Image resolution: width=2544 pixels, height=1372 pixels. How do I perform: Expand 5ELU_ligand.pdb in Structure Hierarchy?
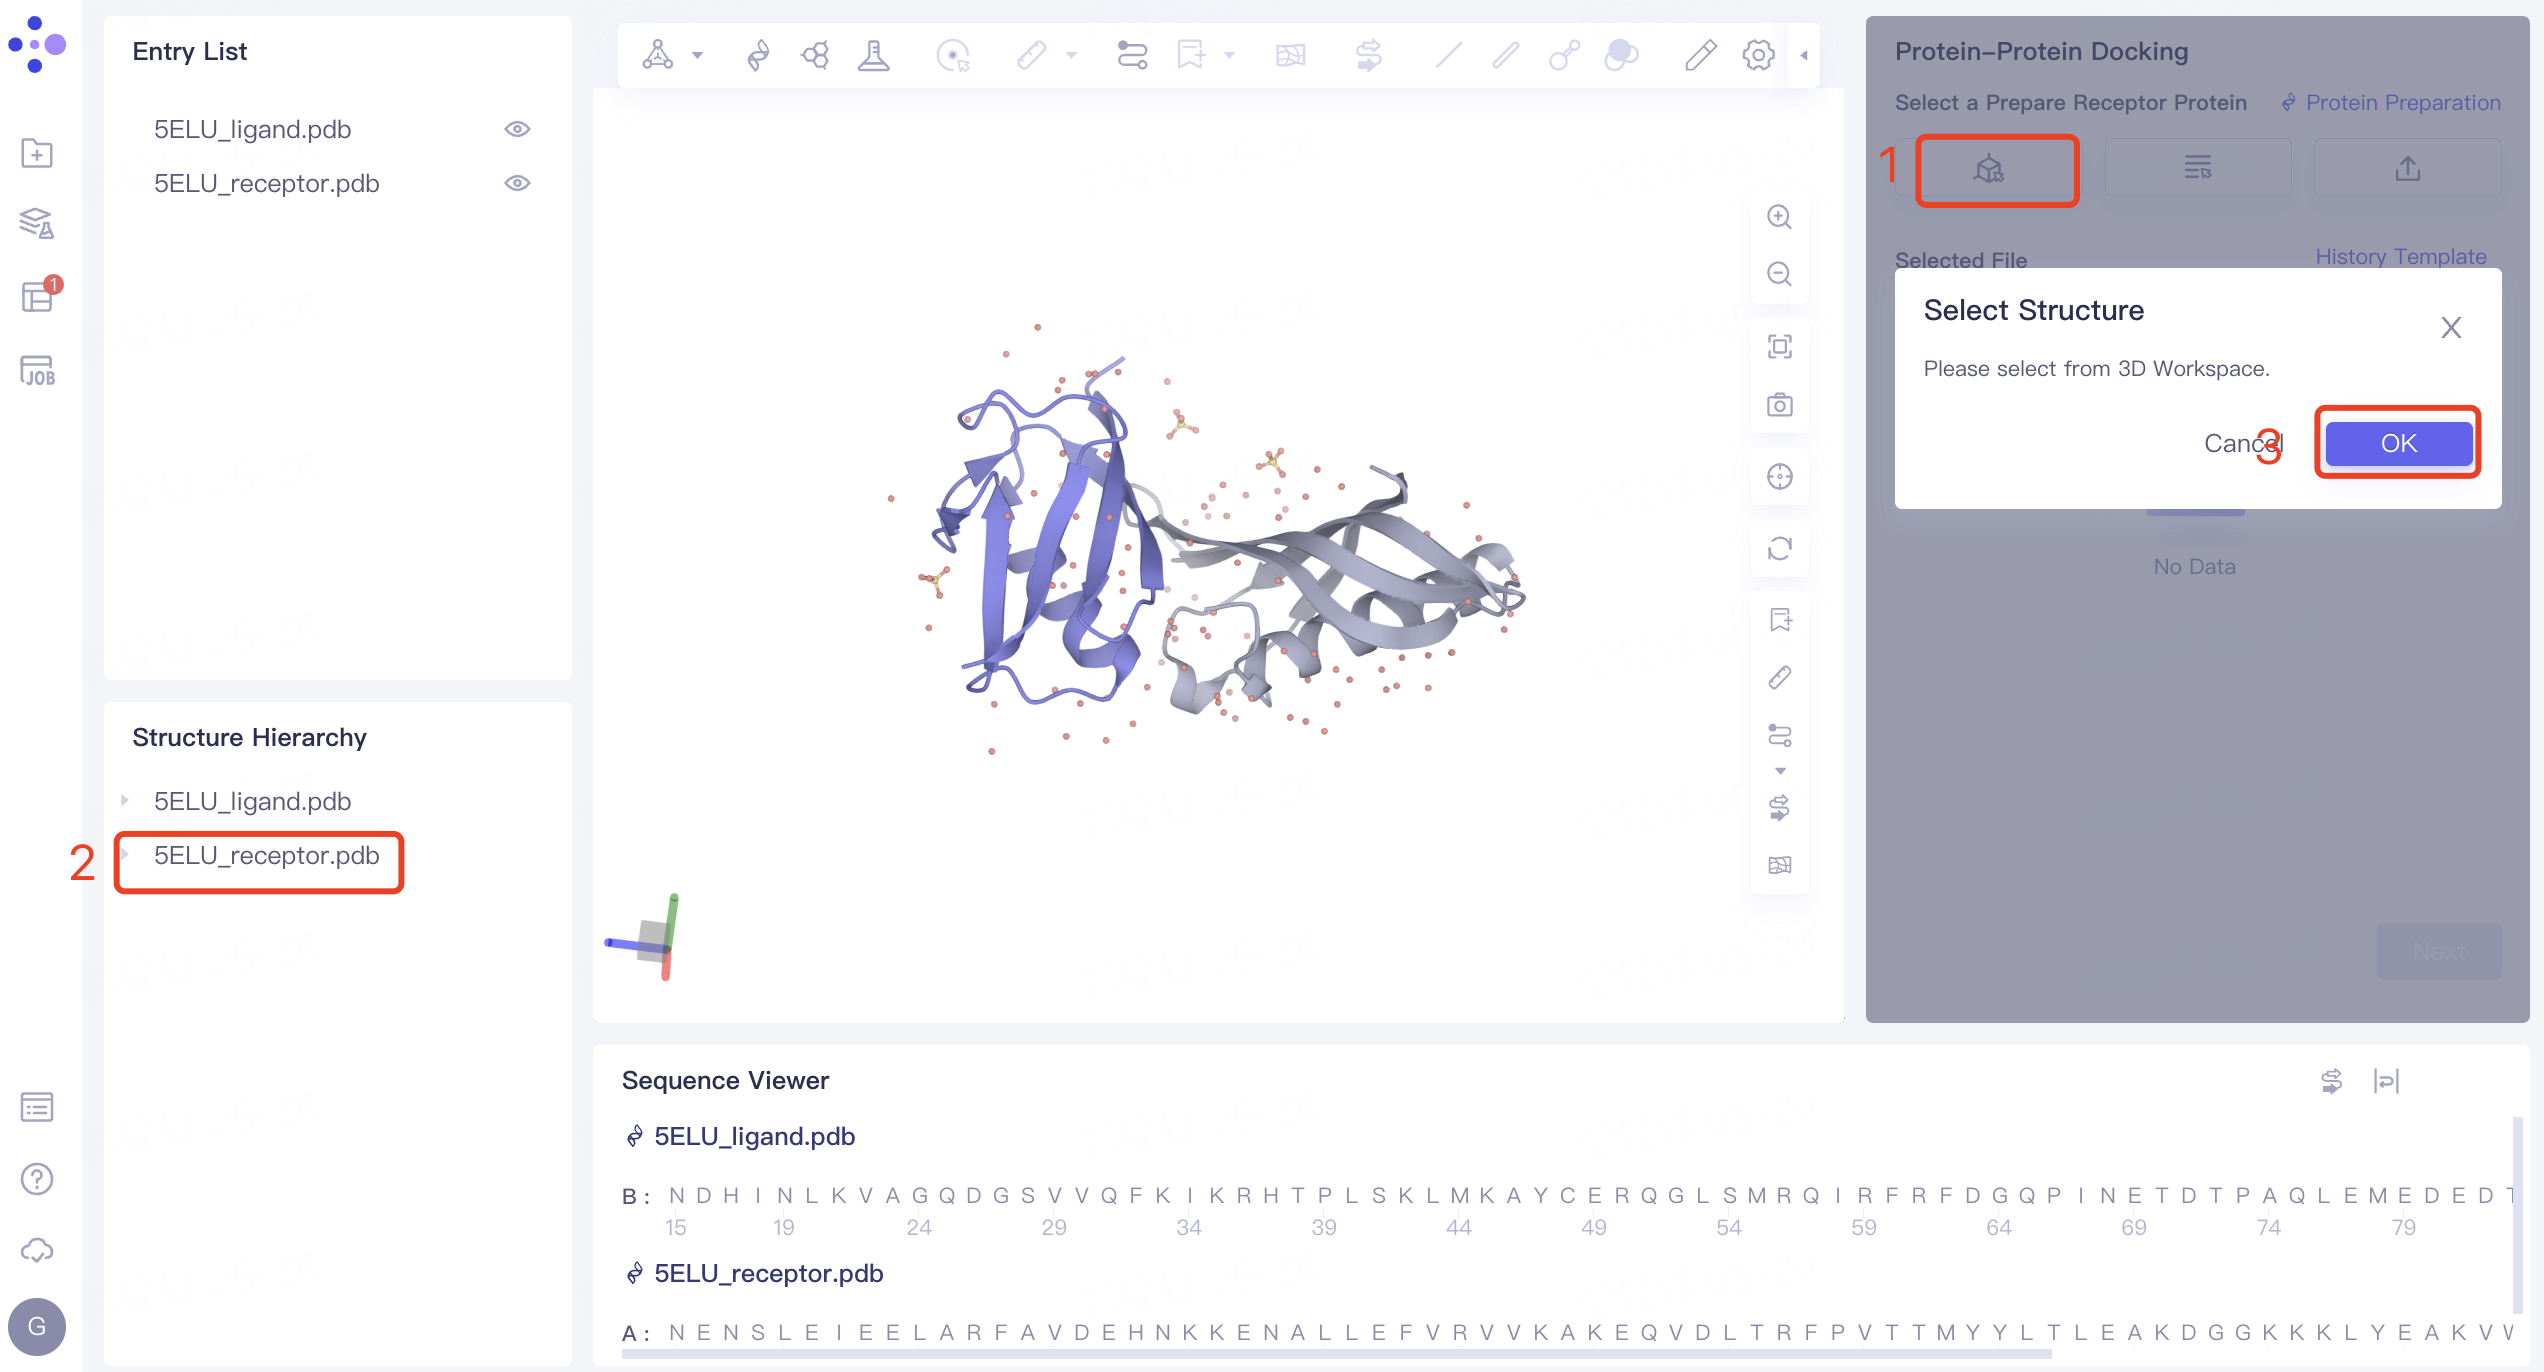click(x=125, y=799)
